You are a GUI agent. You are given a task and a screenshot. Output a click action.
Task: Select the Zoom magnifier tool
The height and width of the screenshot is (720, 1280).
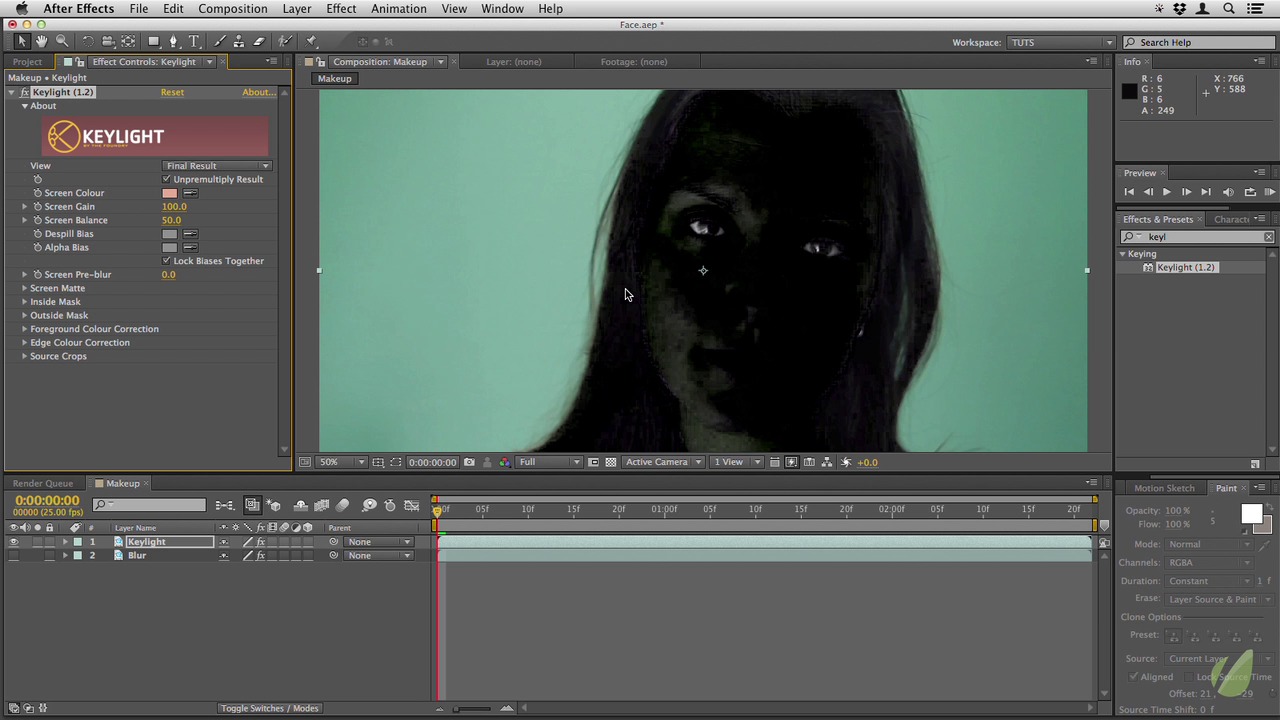click(x=62, y=41)
